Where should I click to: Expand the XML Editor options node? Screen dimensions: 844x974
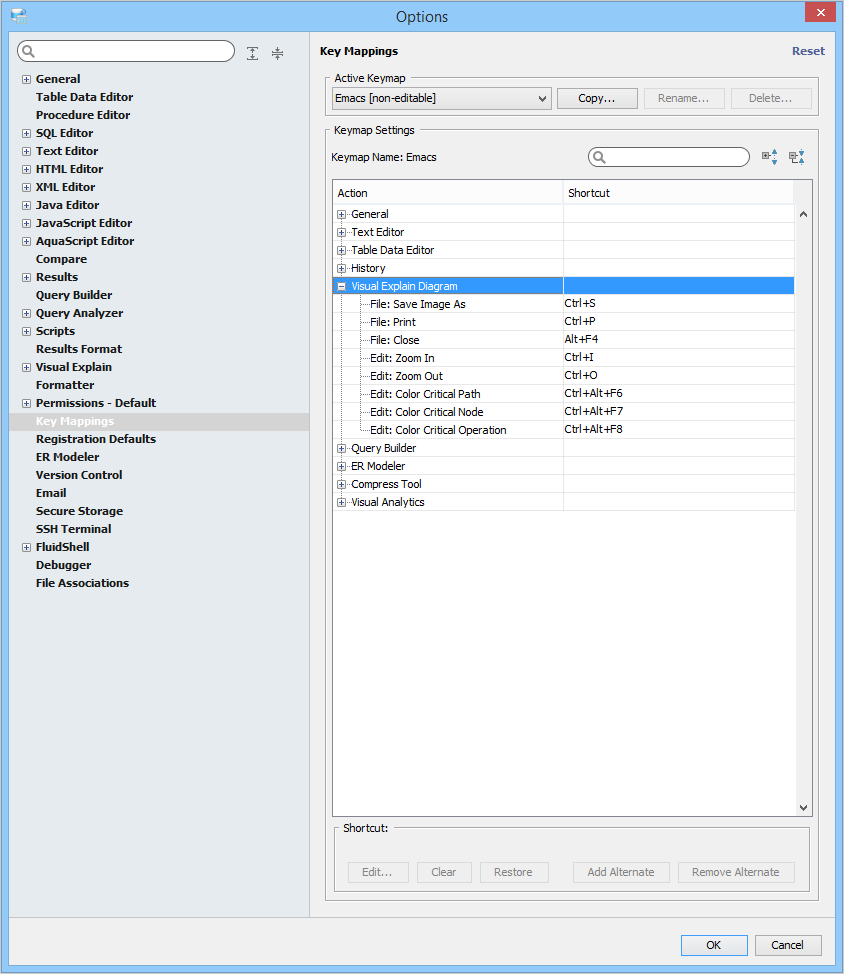pyautogui.click(x=26, y=188)
